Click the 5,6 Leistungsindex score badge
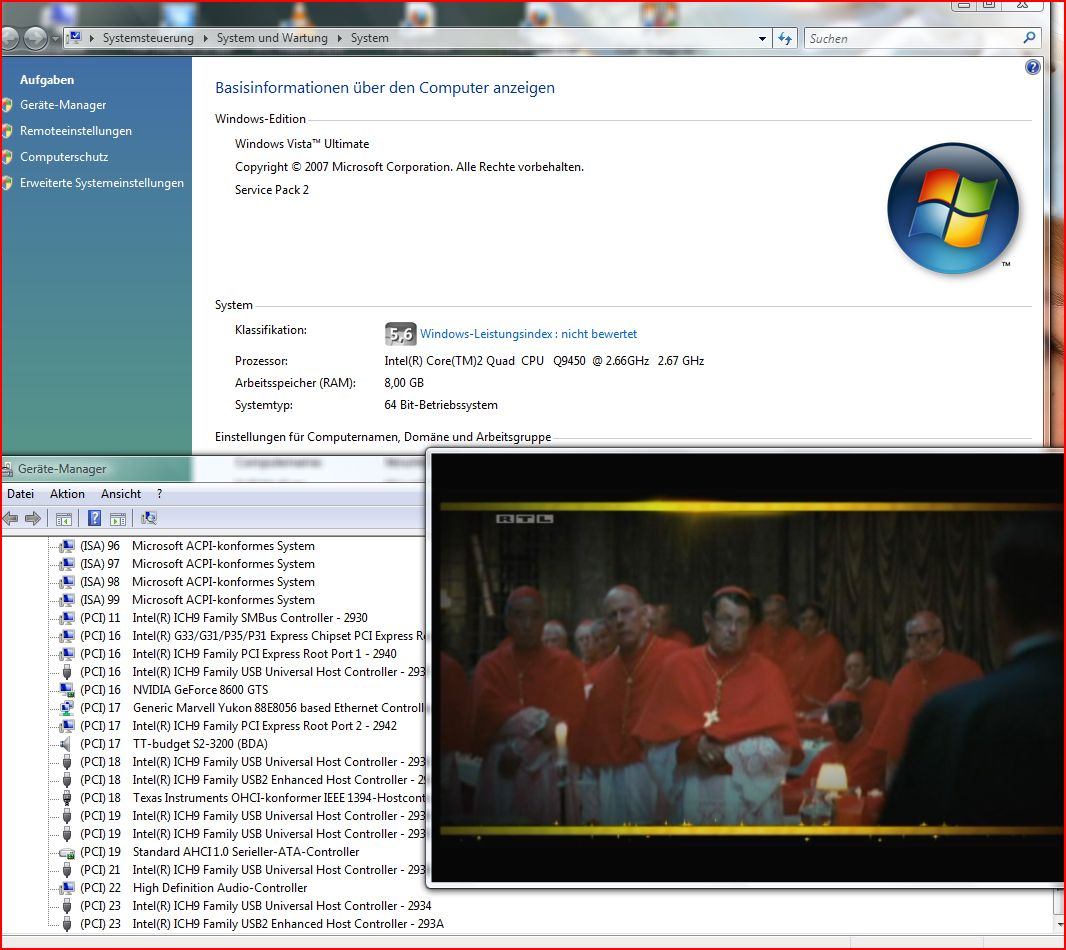1066x950 pixels. tap(400, 333)
